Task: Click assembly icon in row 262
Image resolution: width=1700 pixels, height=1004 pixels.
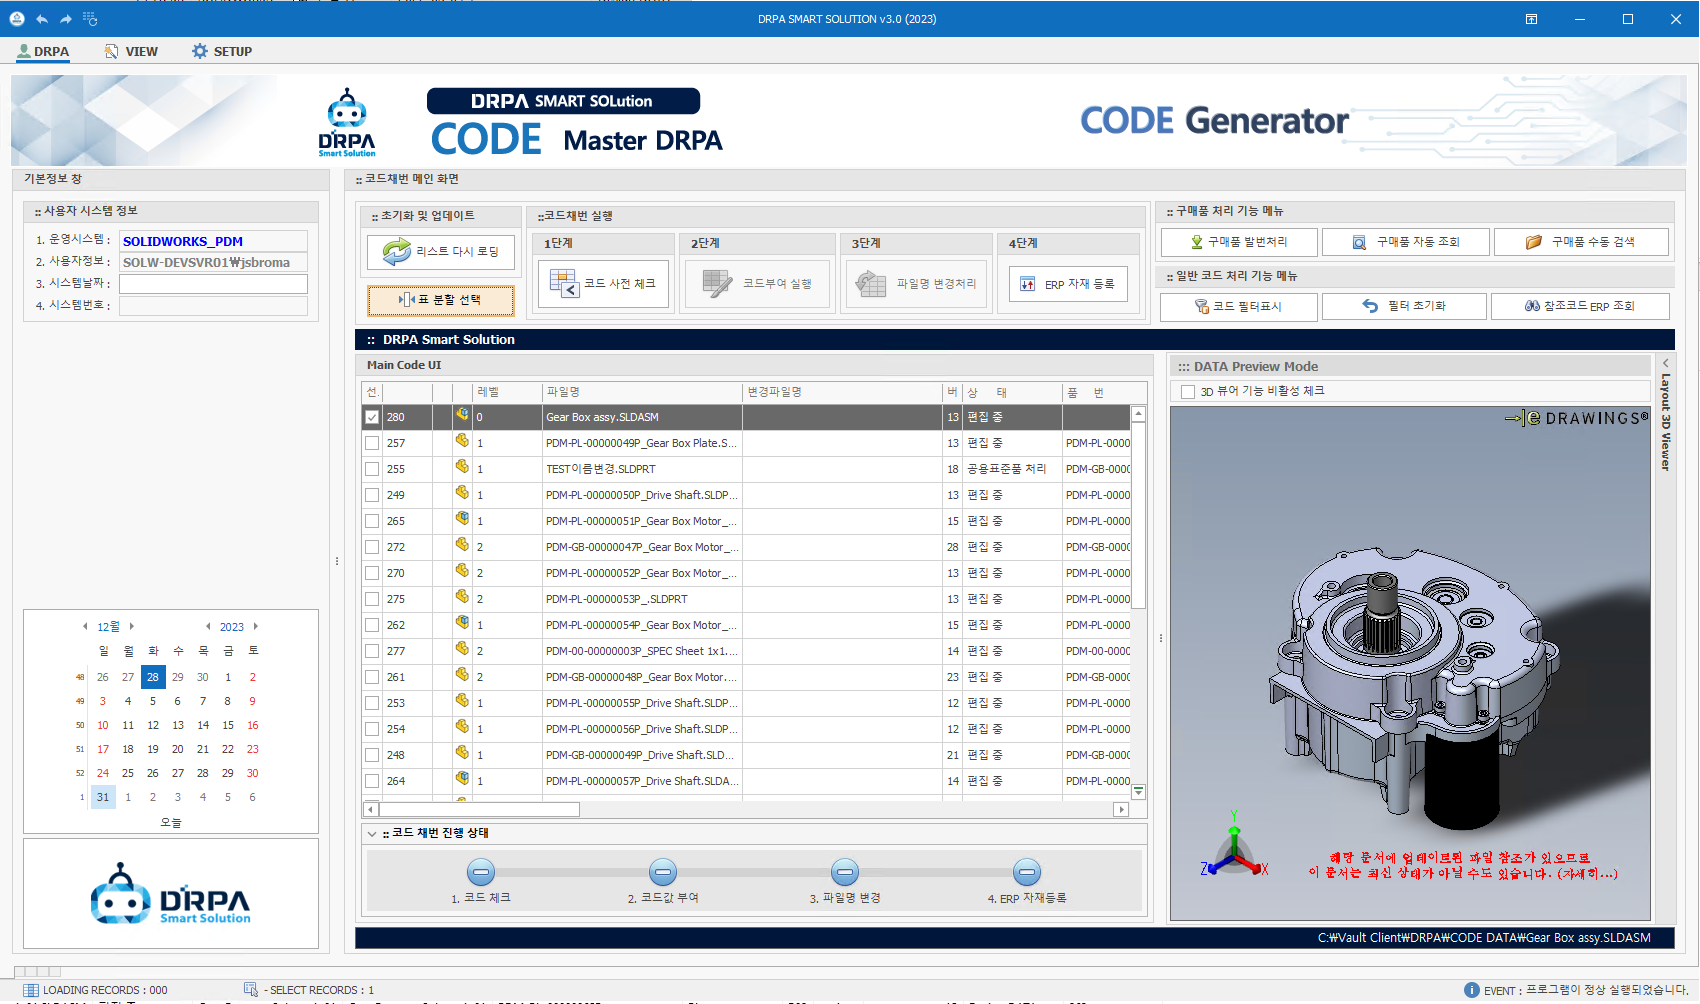Action: pyautogui.click(x=462, y=623)
